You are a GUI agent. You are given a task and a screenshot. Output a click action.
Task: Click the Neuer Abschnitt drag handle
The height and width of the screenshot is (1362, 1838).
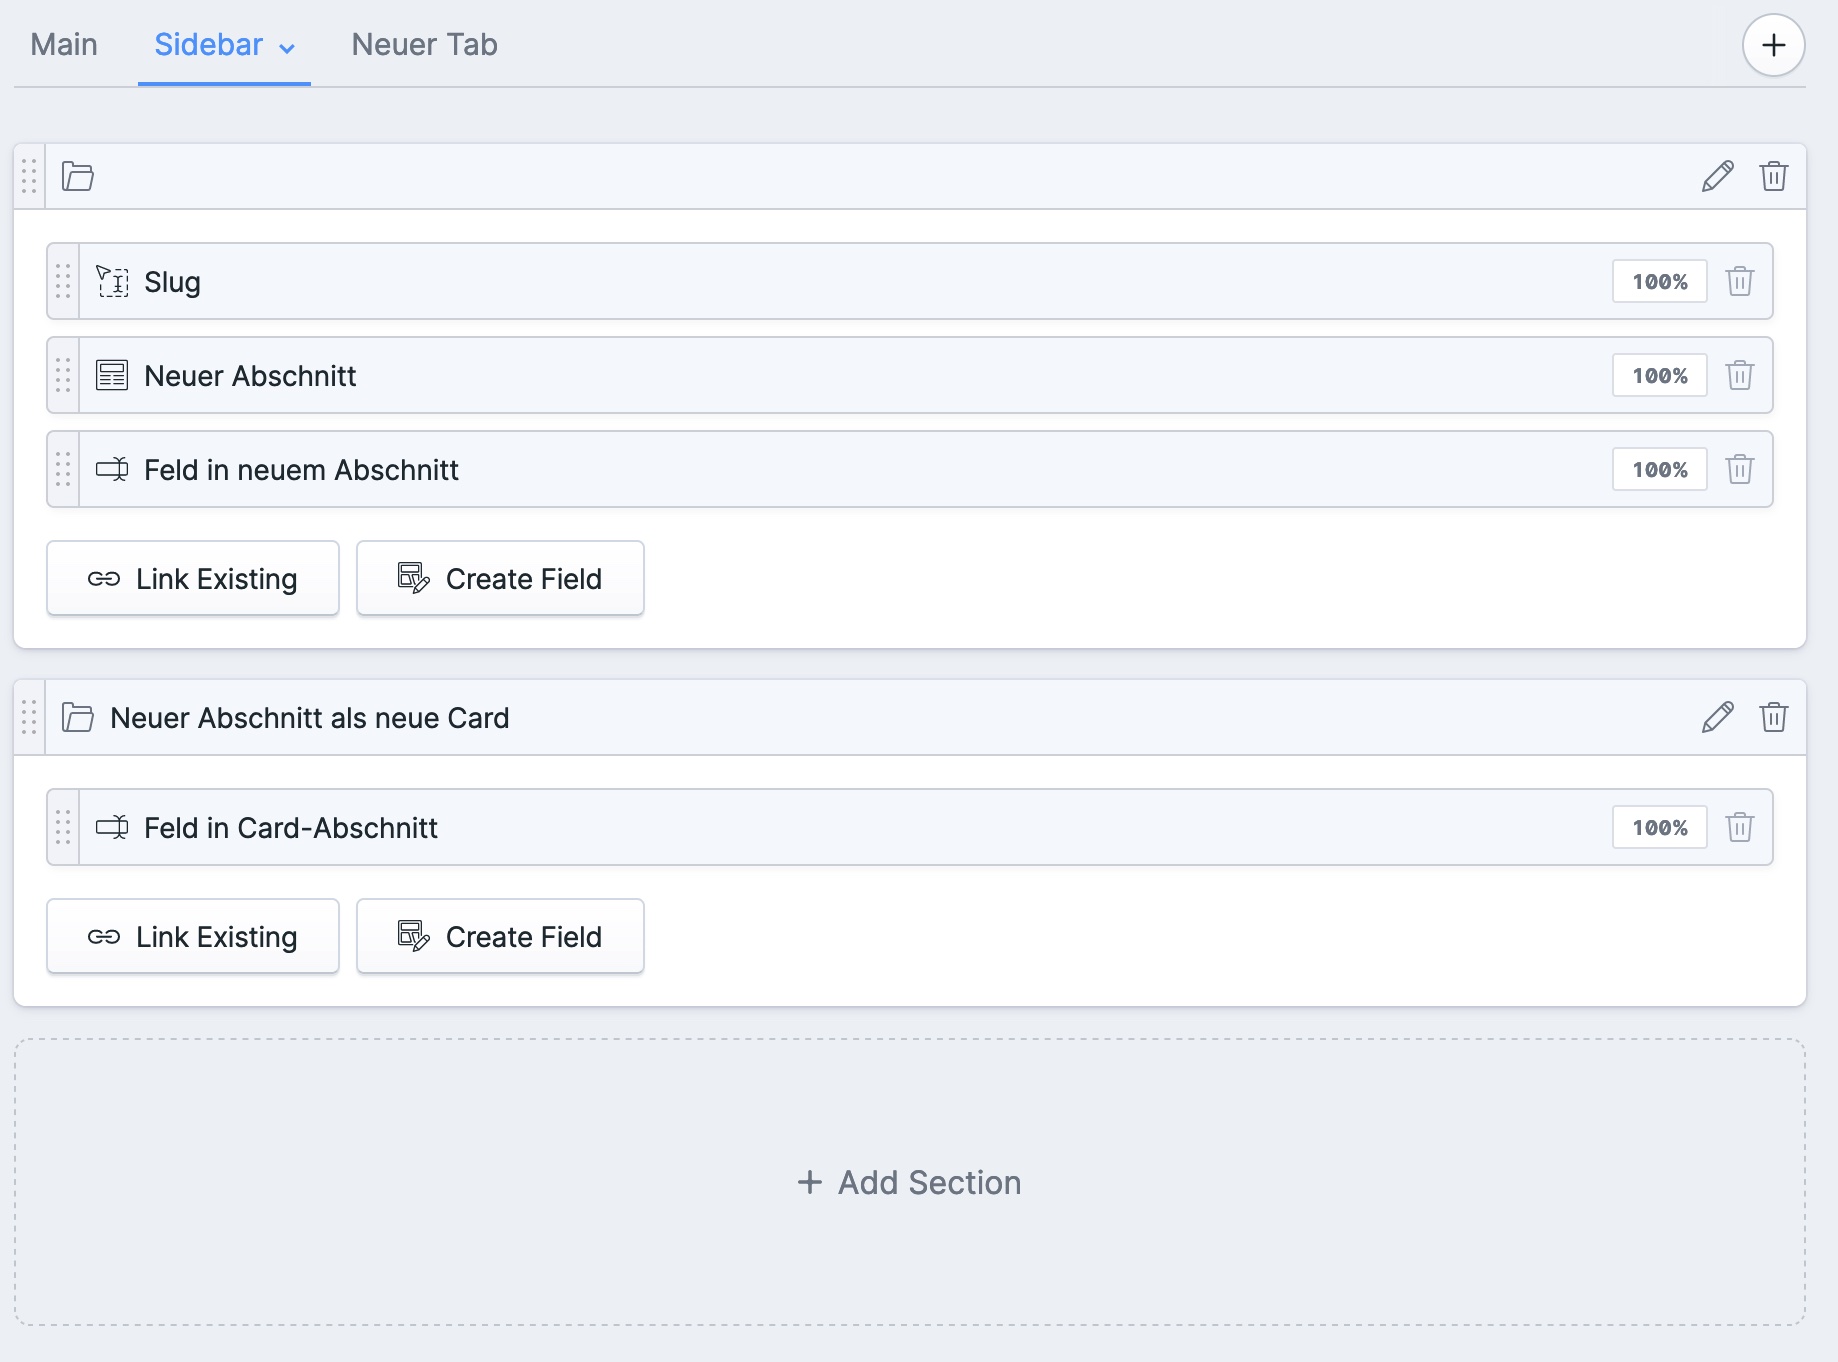pos(63,375)
